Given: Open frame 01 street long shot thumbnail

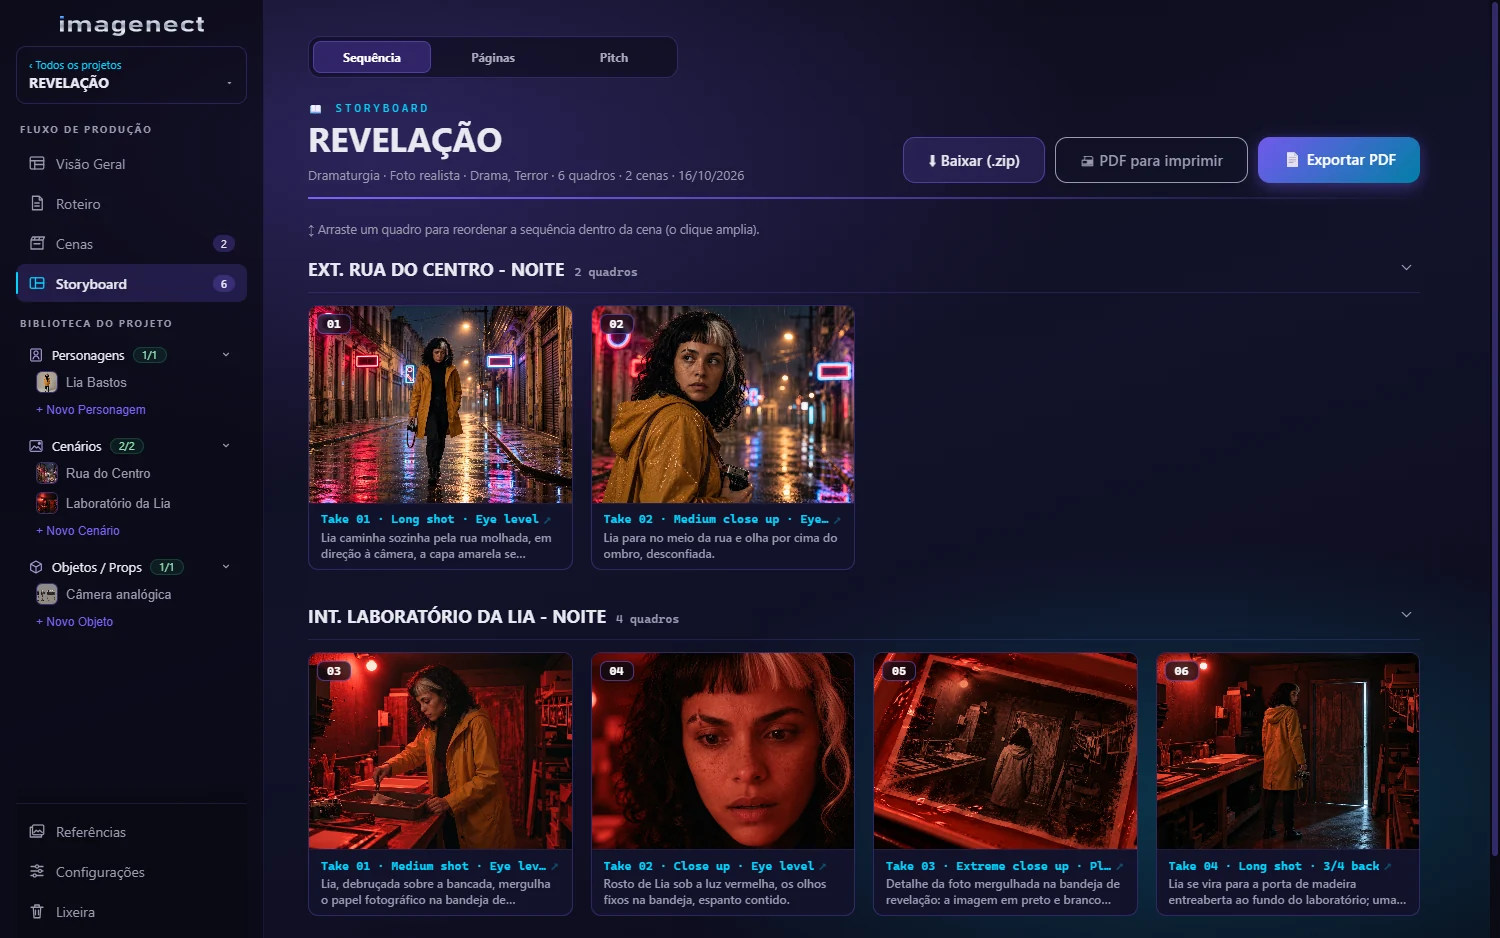Looking at the screenshot, I should 441,405.
